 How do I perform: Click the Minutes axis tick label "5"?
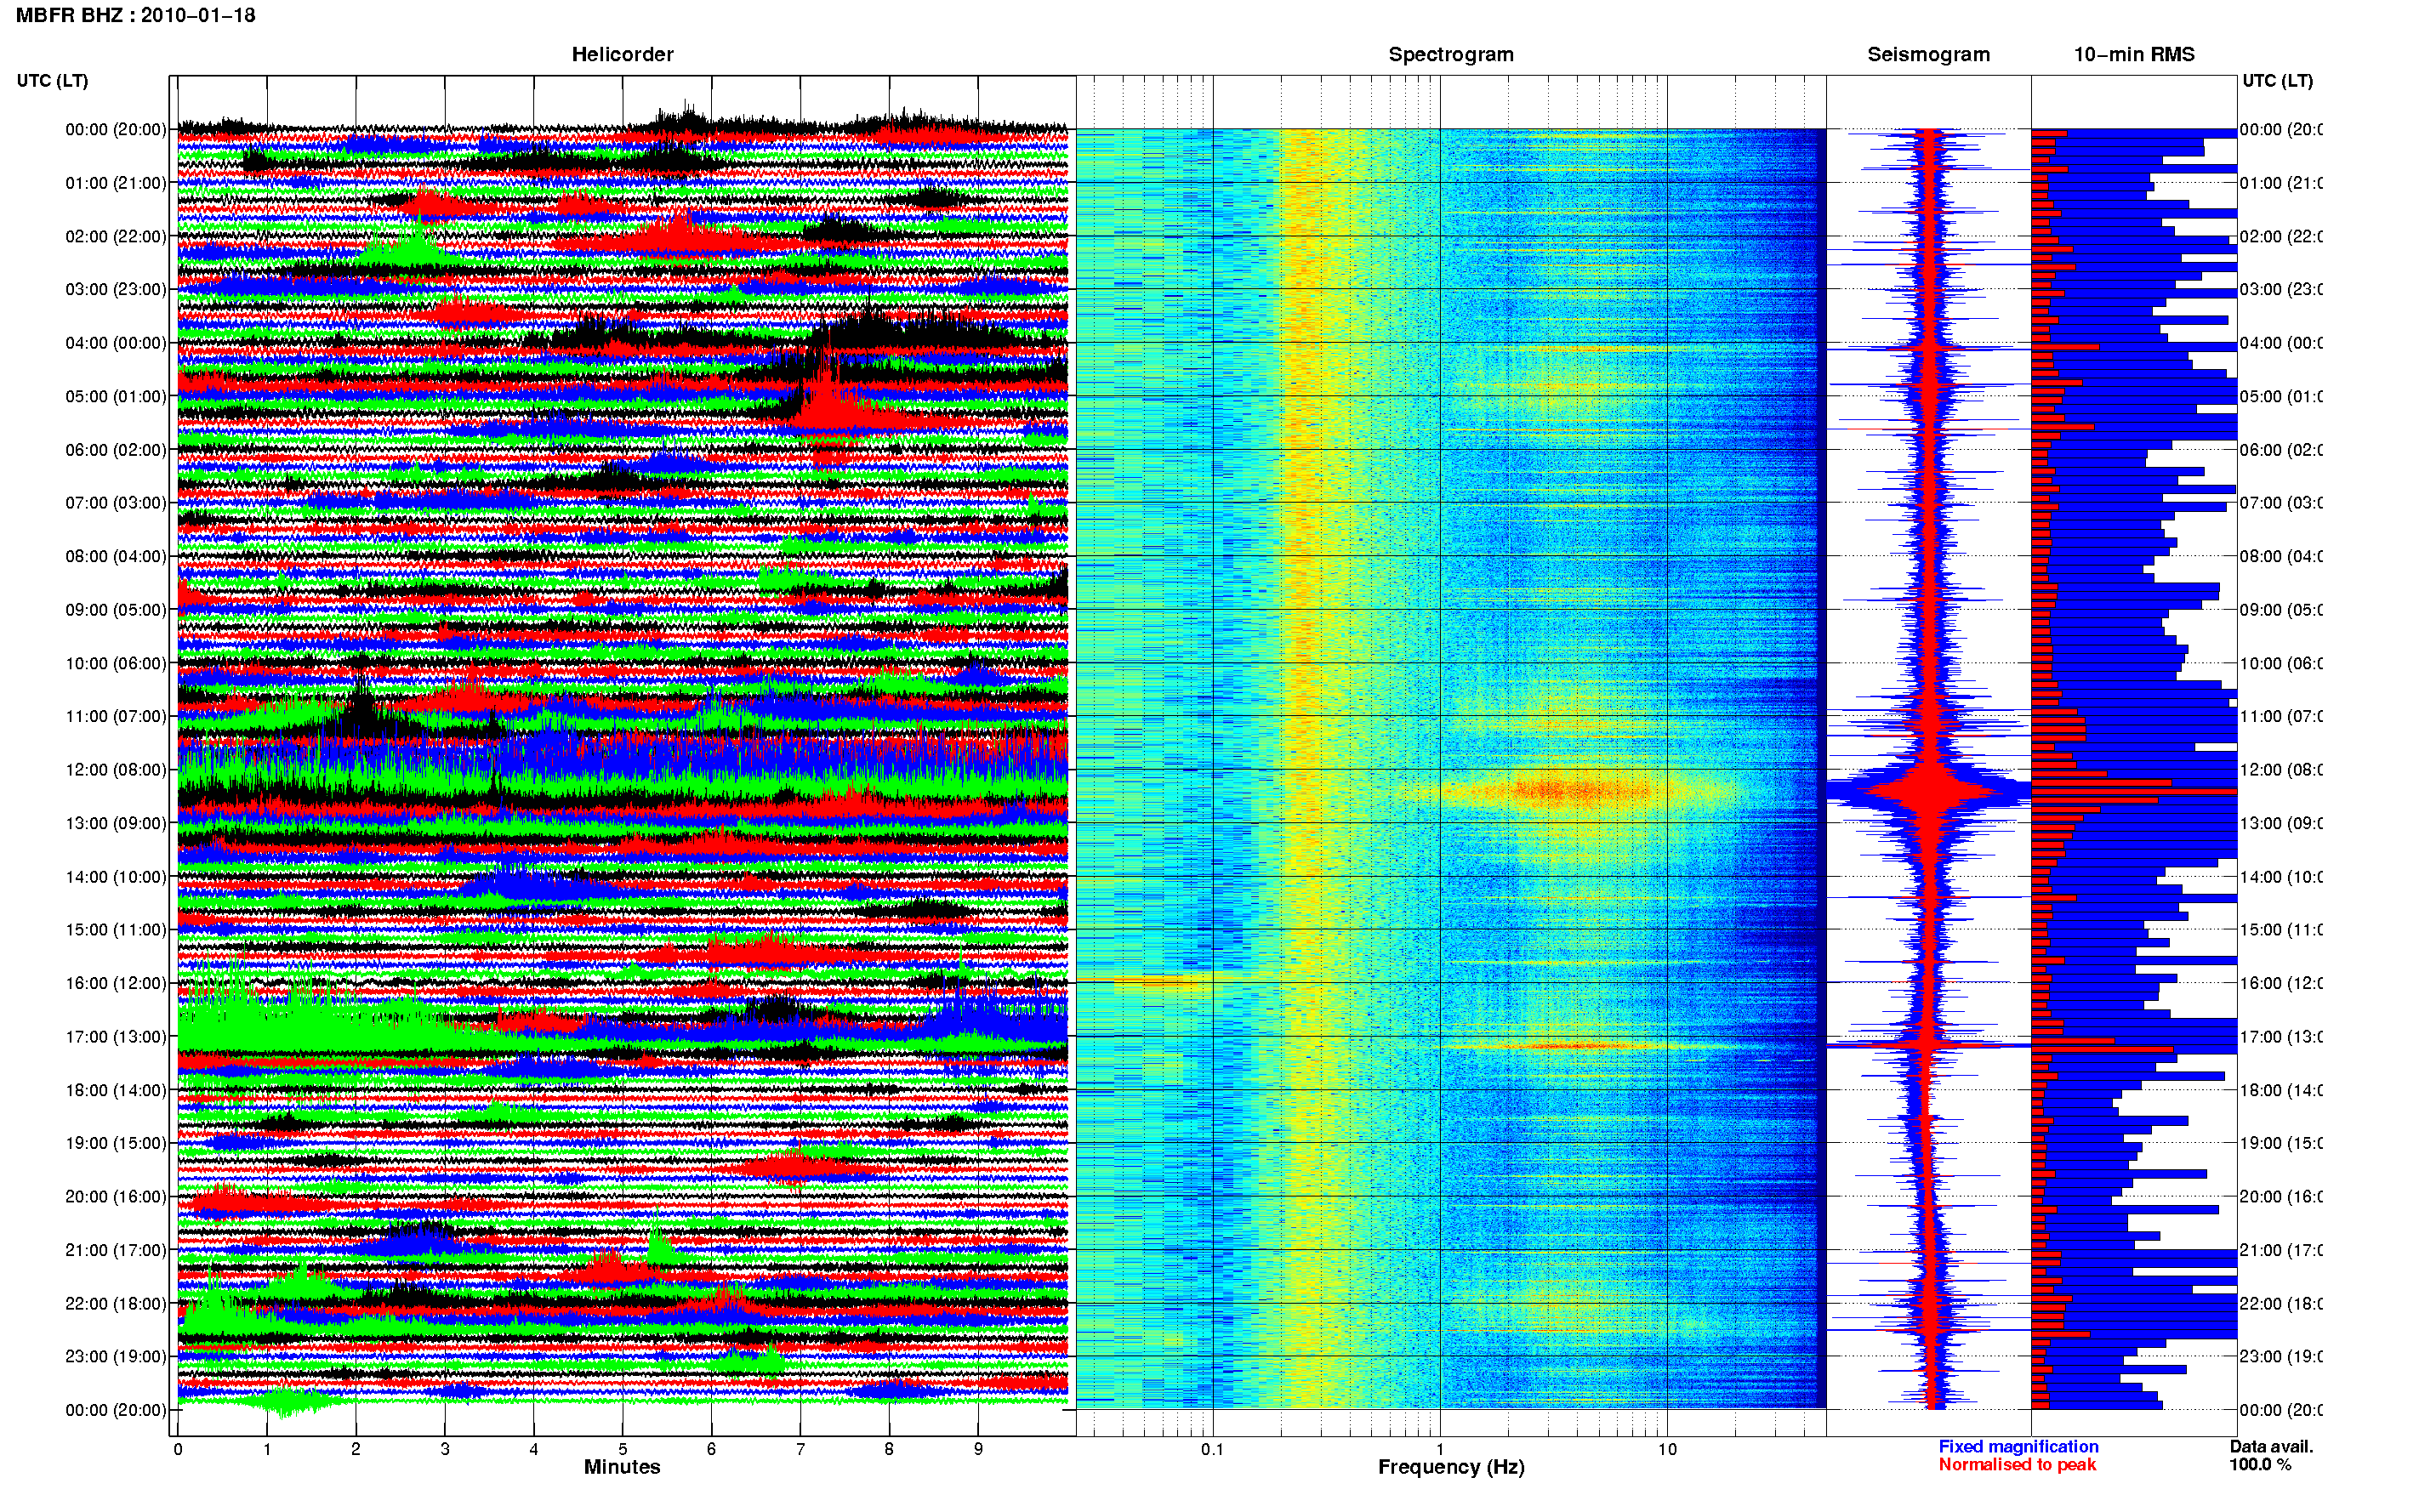click(623, 1449)
